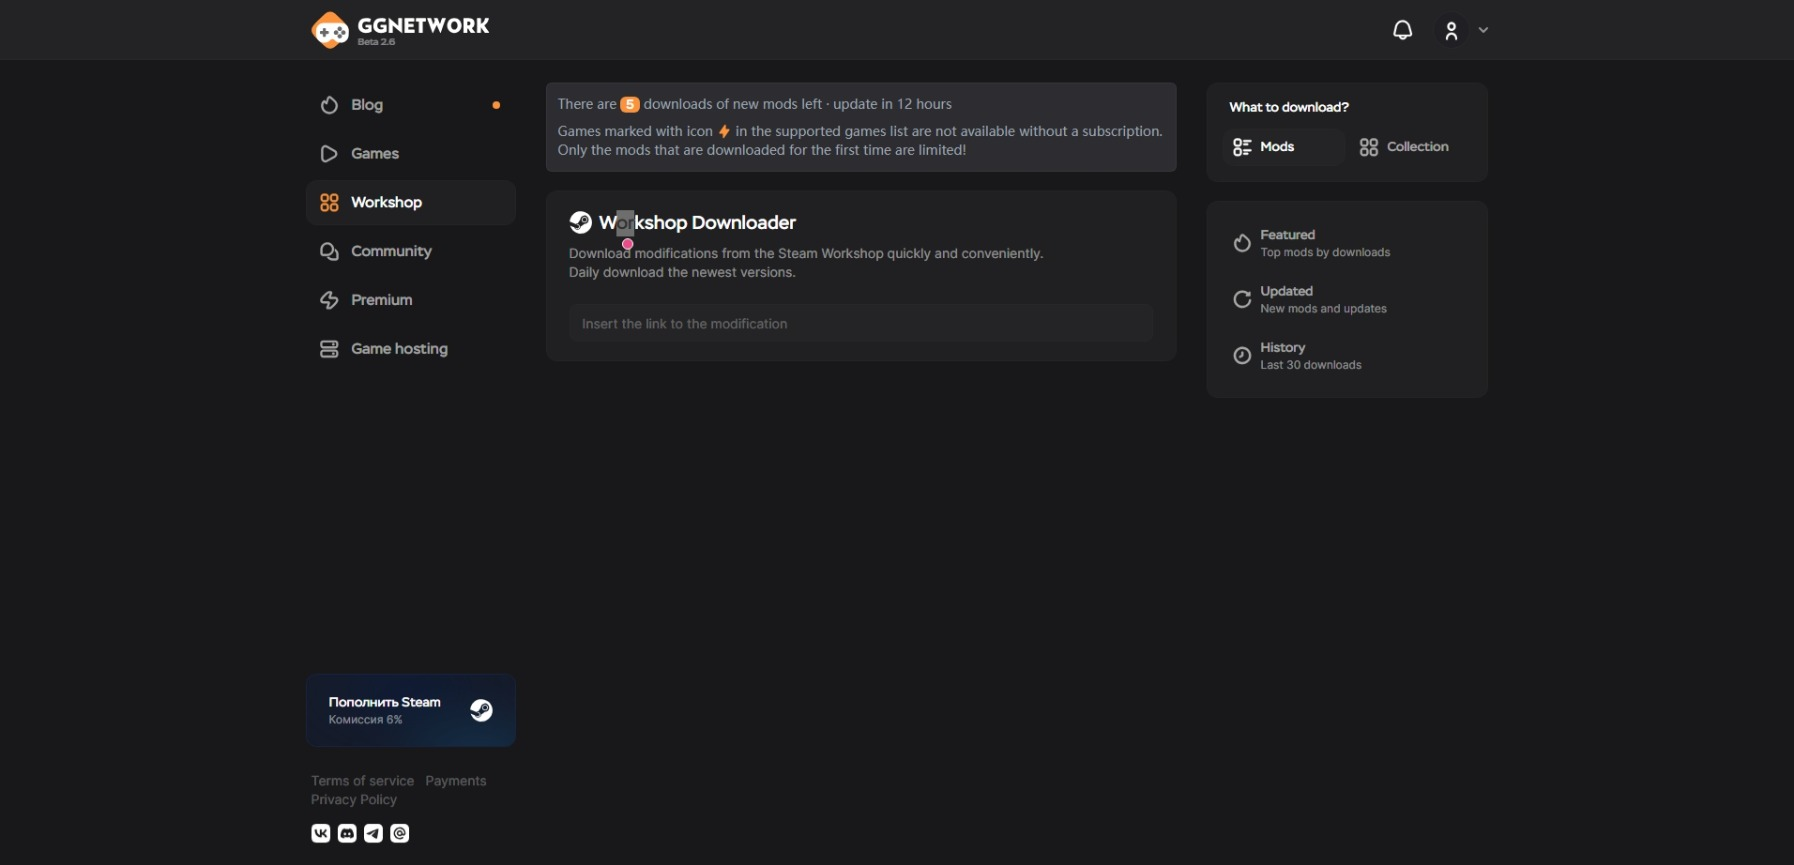Screen dimensions: 1794x865
Task: Open the Payments link
Action: (456, 781)
